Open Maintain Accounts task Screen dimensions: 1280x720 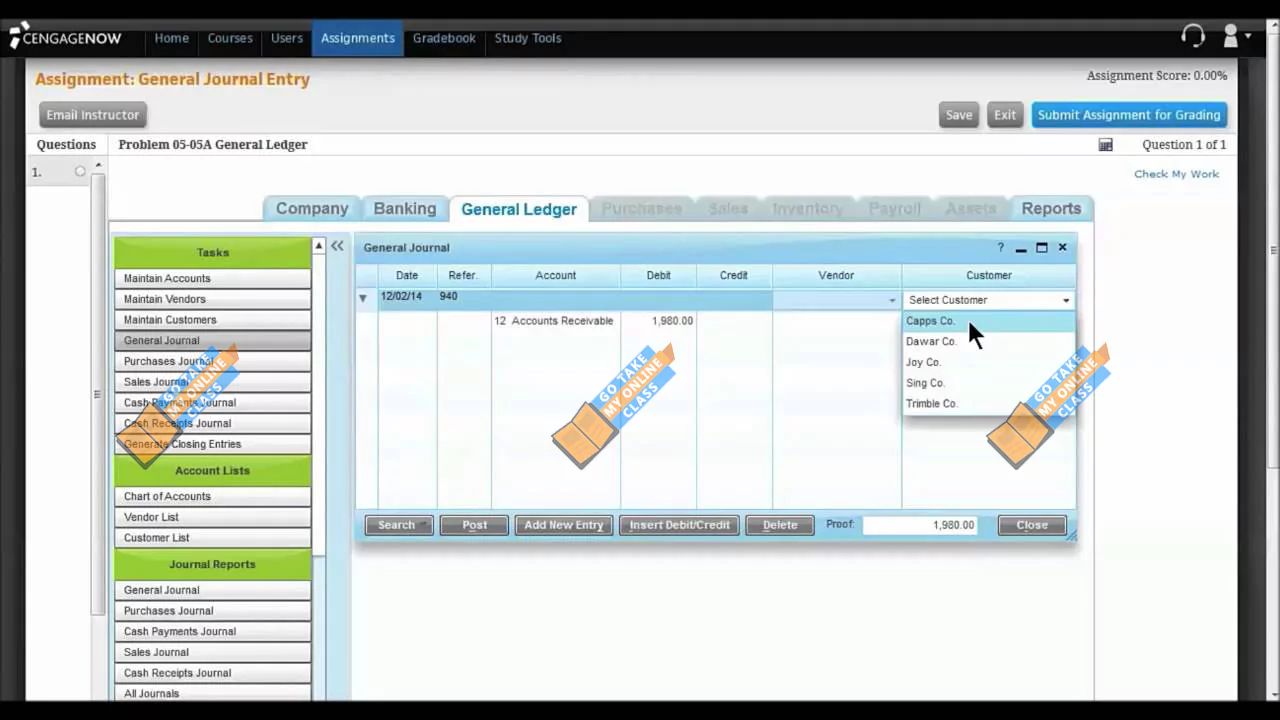[213, 278]
